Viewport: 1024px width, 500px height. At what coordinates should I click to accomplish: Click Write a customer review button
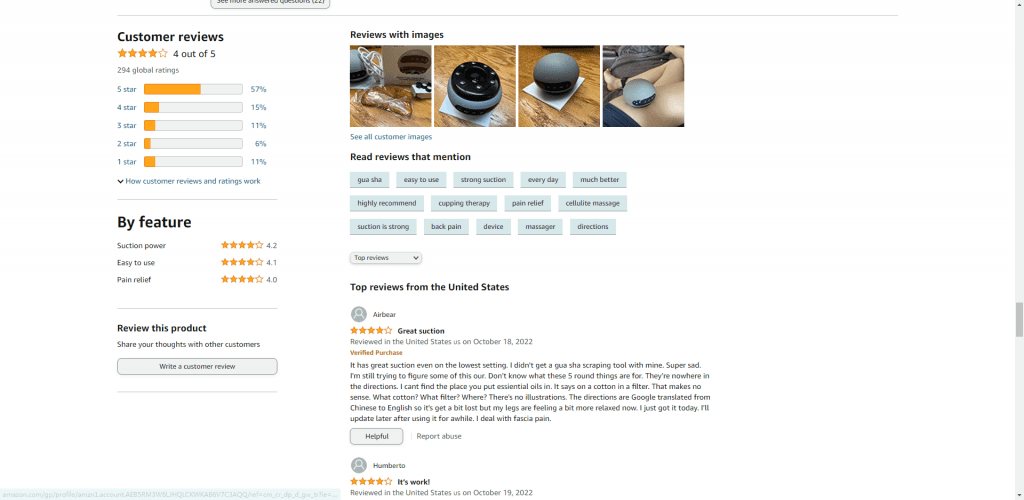(197, 366)
